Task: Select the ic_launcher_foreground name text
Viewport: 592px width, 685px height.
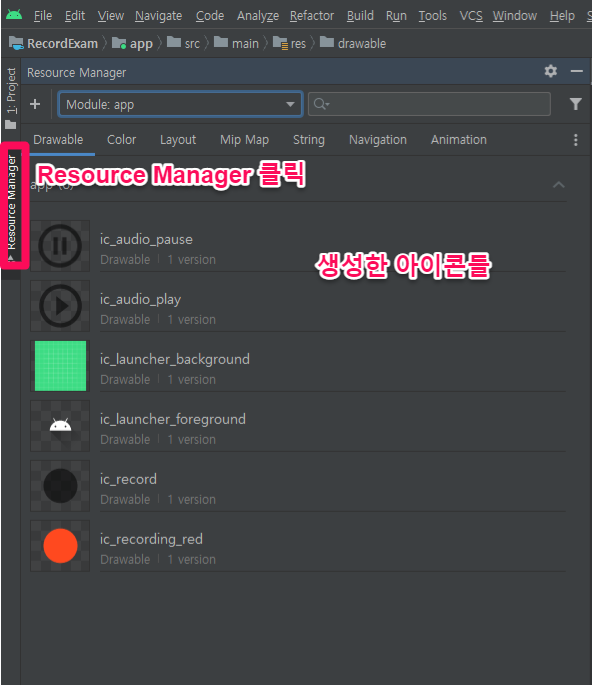Action: [x=173, y=419]
